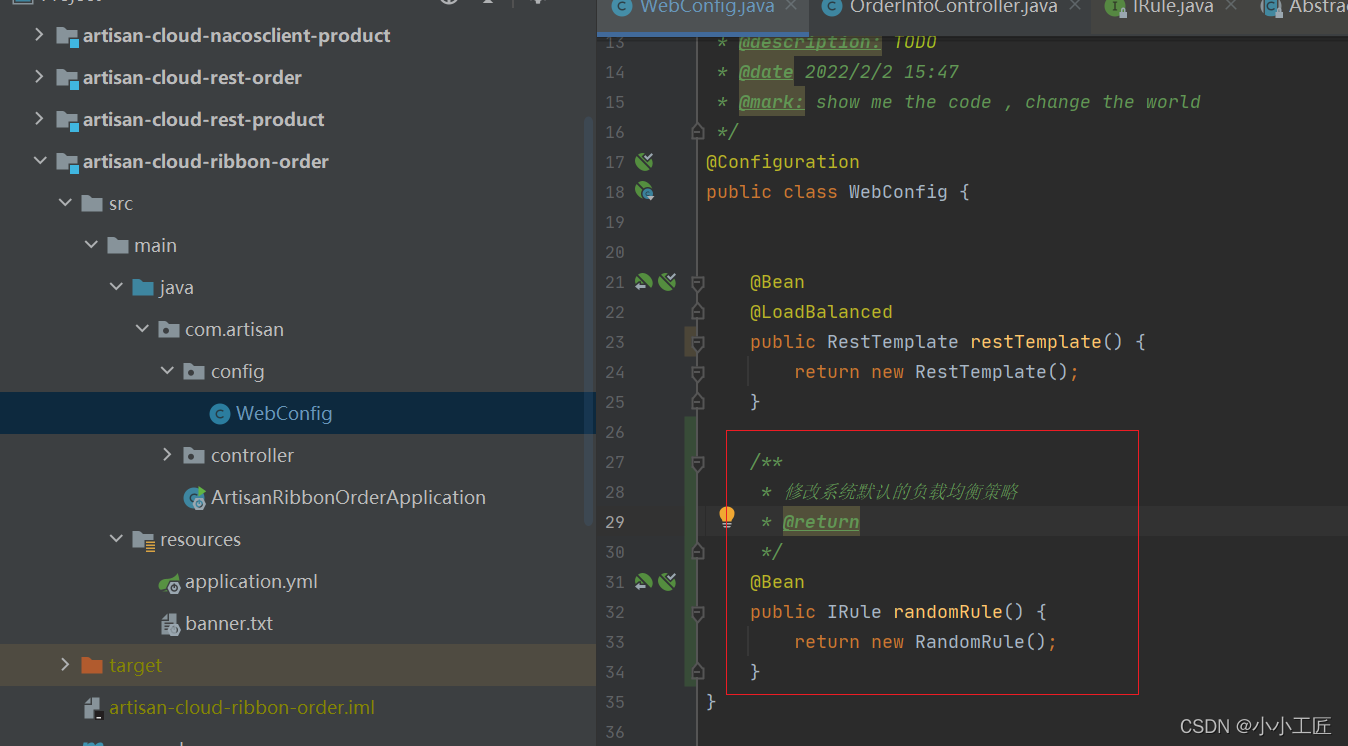Fold the Javadoc comment starting on line 27
Viewport: 1348px width, 746px height.
[x=698, y=462]
